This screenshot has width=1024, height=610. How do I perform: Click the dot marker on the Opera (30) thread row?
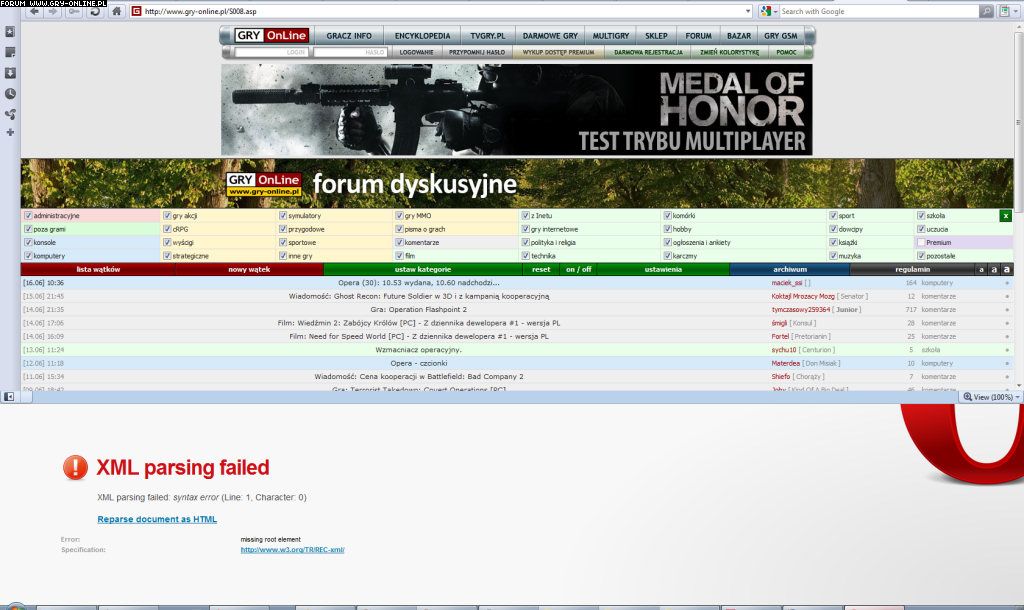(x=1006, y=283)
